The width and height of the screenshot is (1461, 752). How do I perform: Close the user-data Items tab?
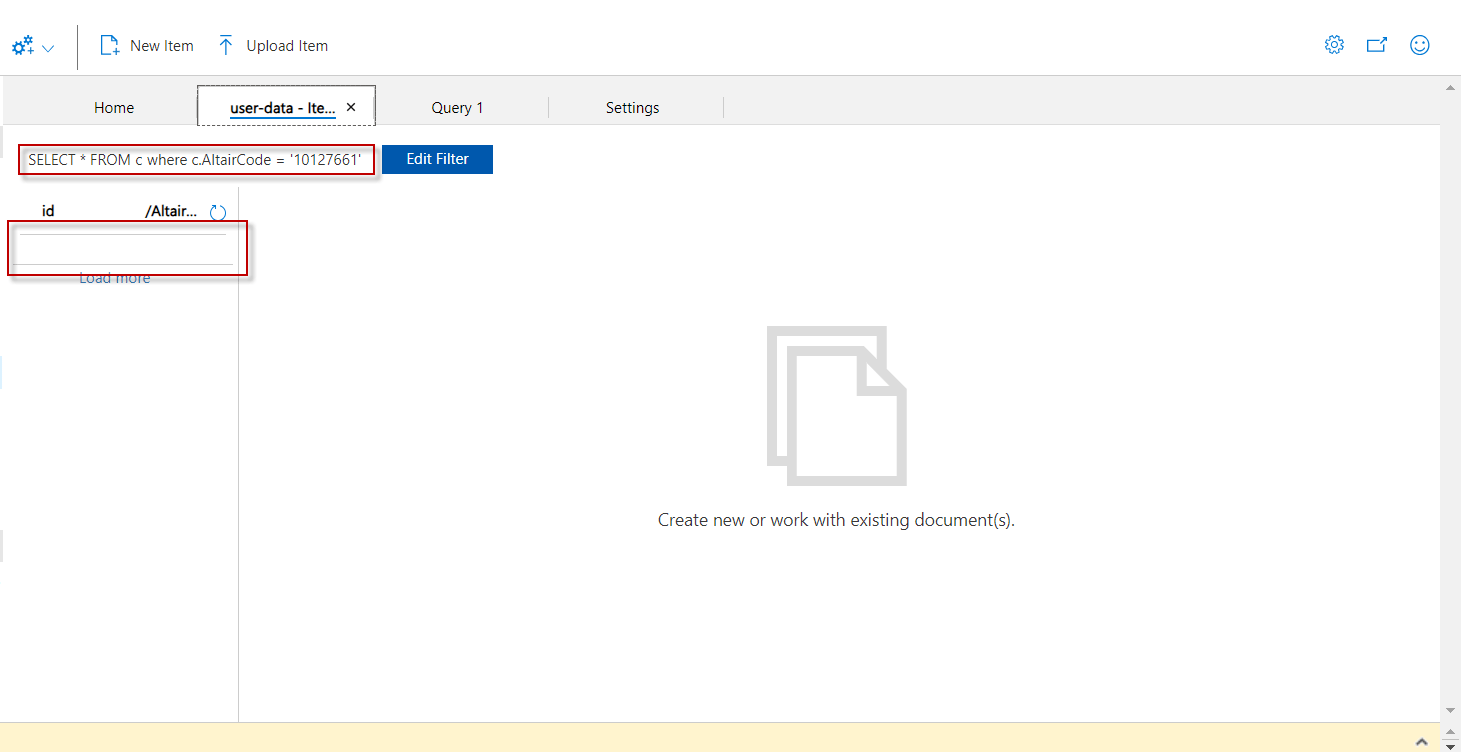[351, 105]
